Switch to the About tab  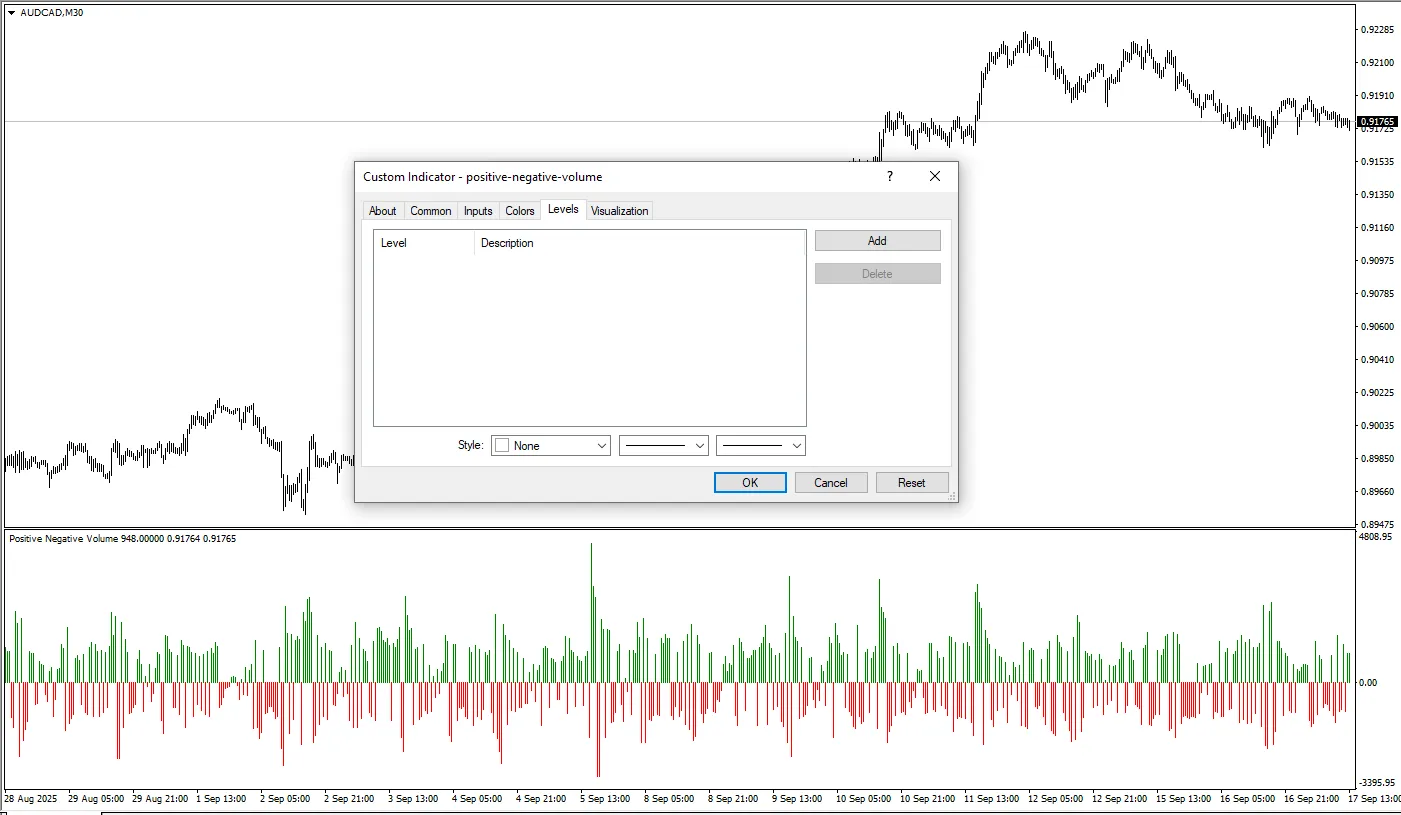click(x=382, y=211)
